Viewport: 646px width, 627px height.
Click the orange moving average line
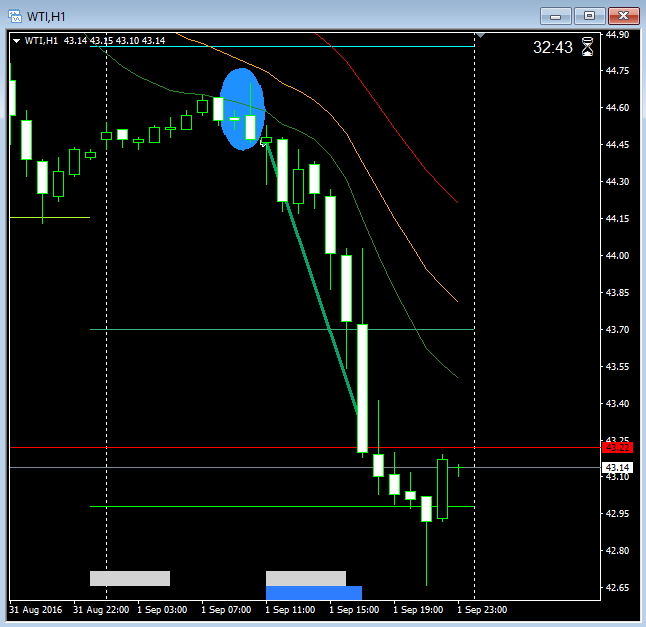(x=345, y=133)
